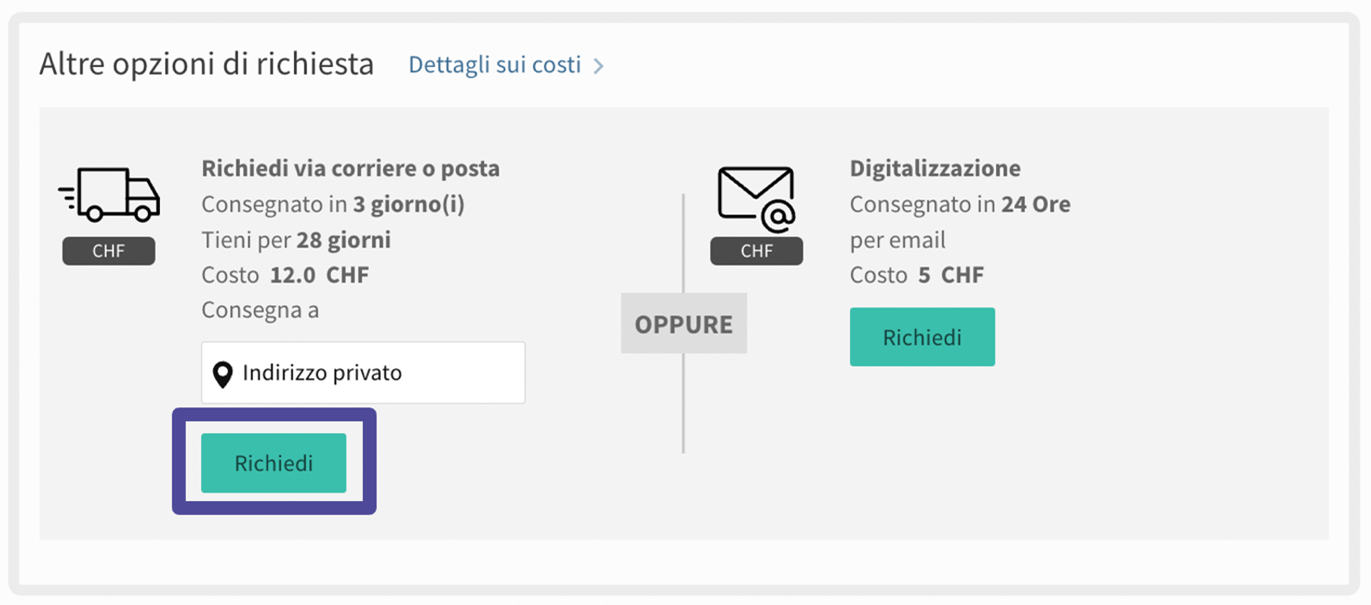The image size is (1371, 605).
Task: Click the email envelope digitization icon
Action: click(x=756, y=198)
